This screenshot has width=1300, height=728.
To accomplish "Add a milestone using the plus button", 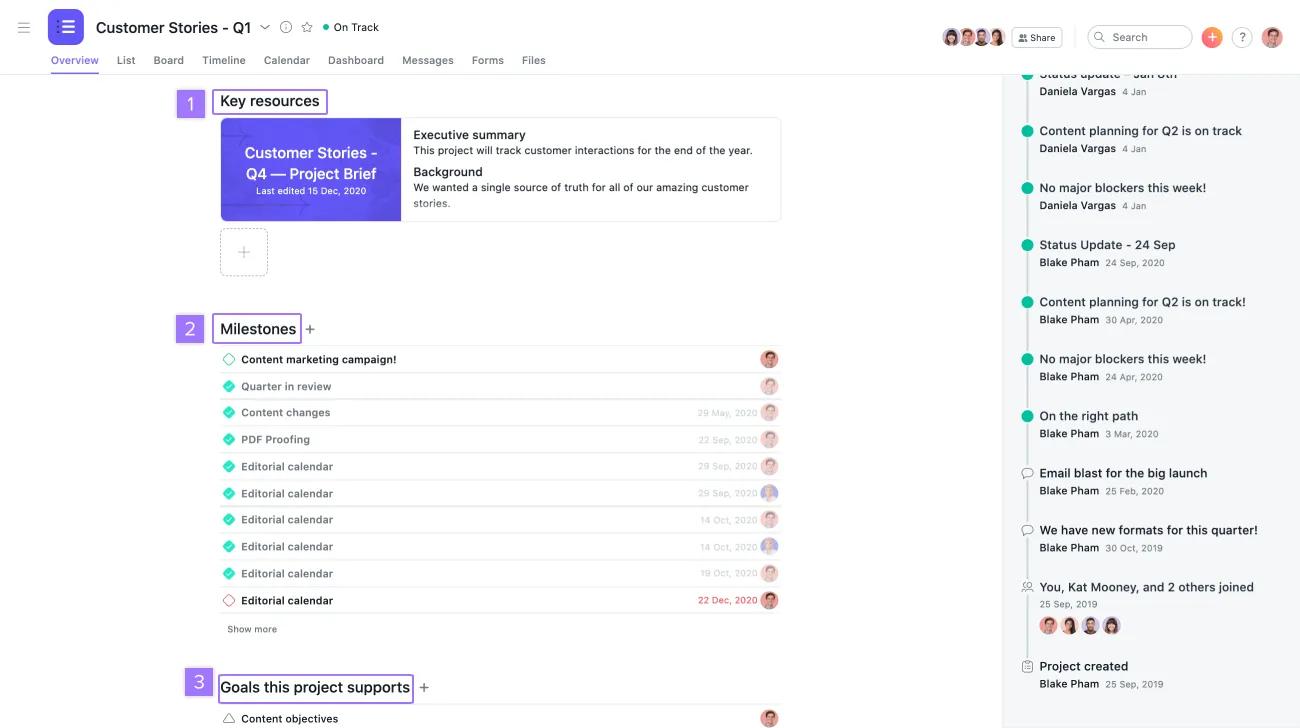I will pos(310,328).
